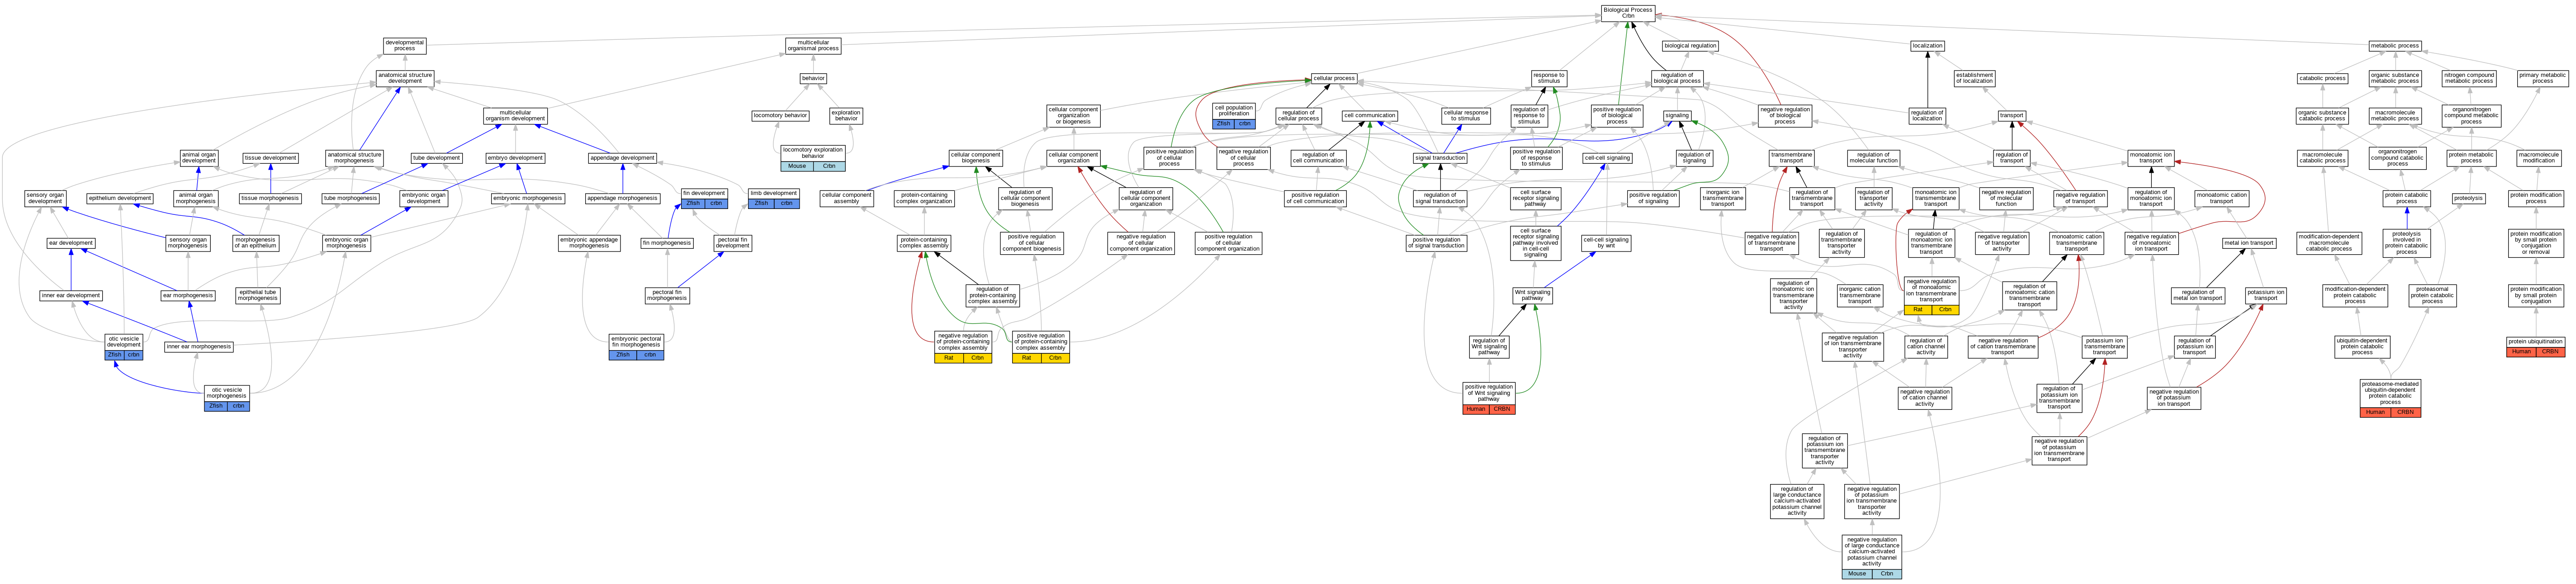Select the 'proteolysis' node

pyautogui.click(x=2468, y=198)
